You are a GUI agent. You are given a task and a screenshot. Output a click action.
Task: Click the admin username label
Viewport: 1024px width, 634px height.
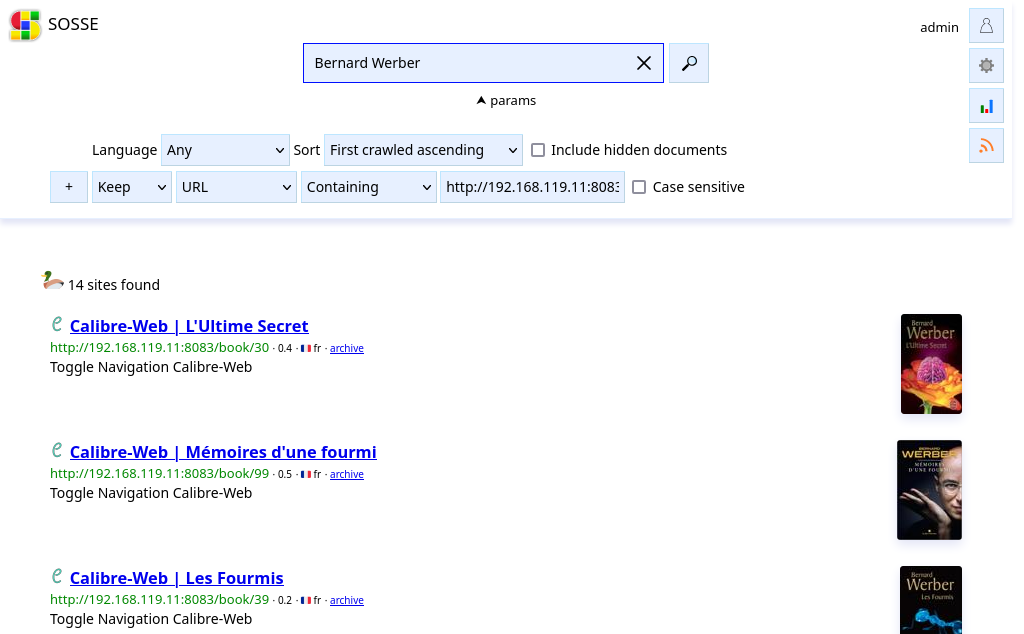[939, 27]
